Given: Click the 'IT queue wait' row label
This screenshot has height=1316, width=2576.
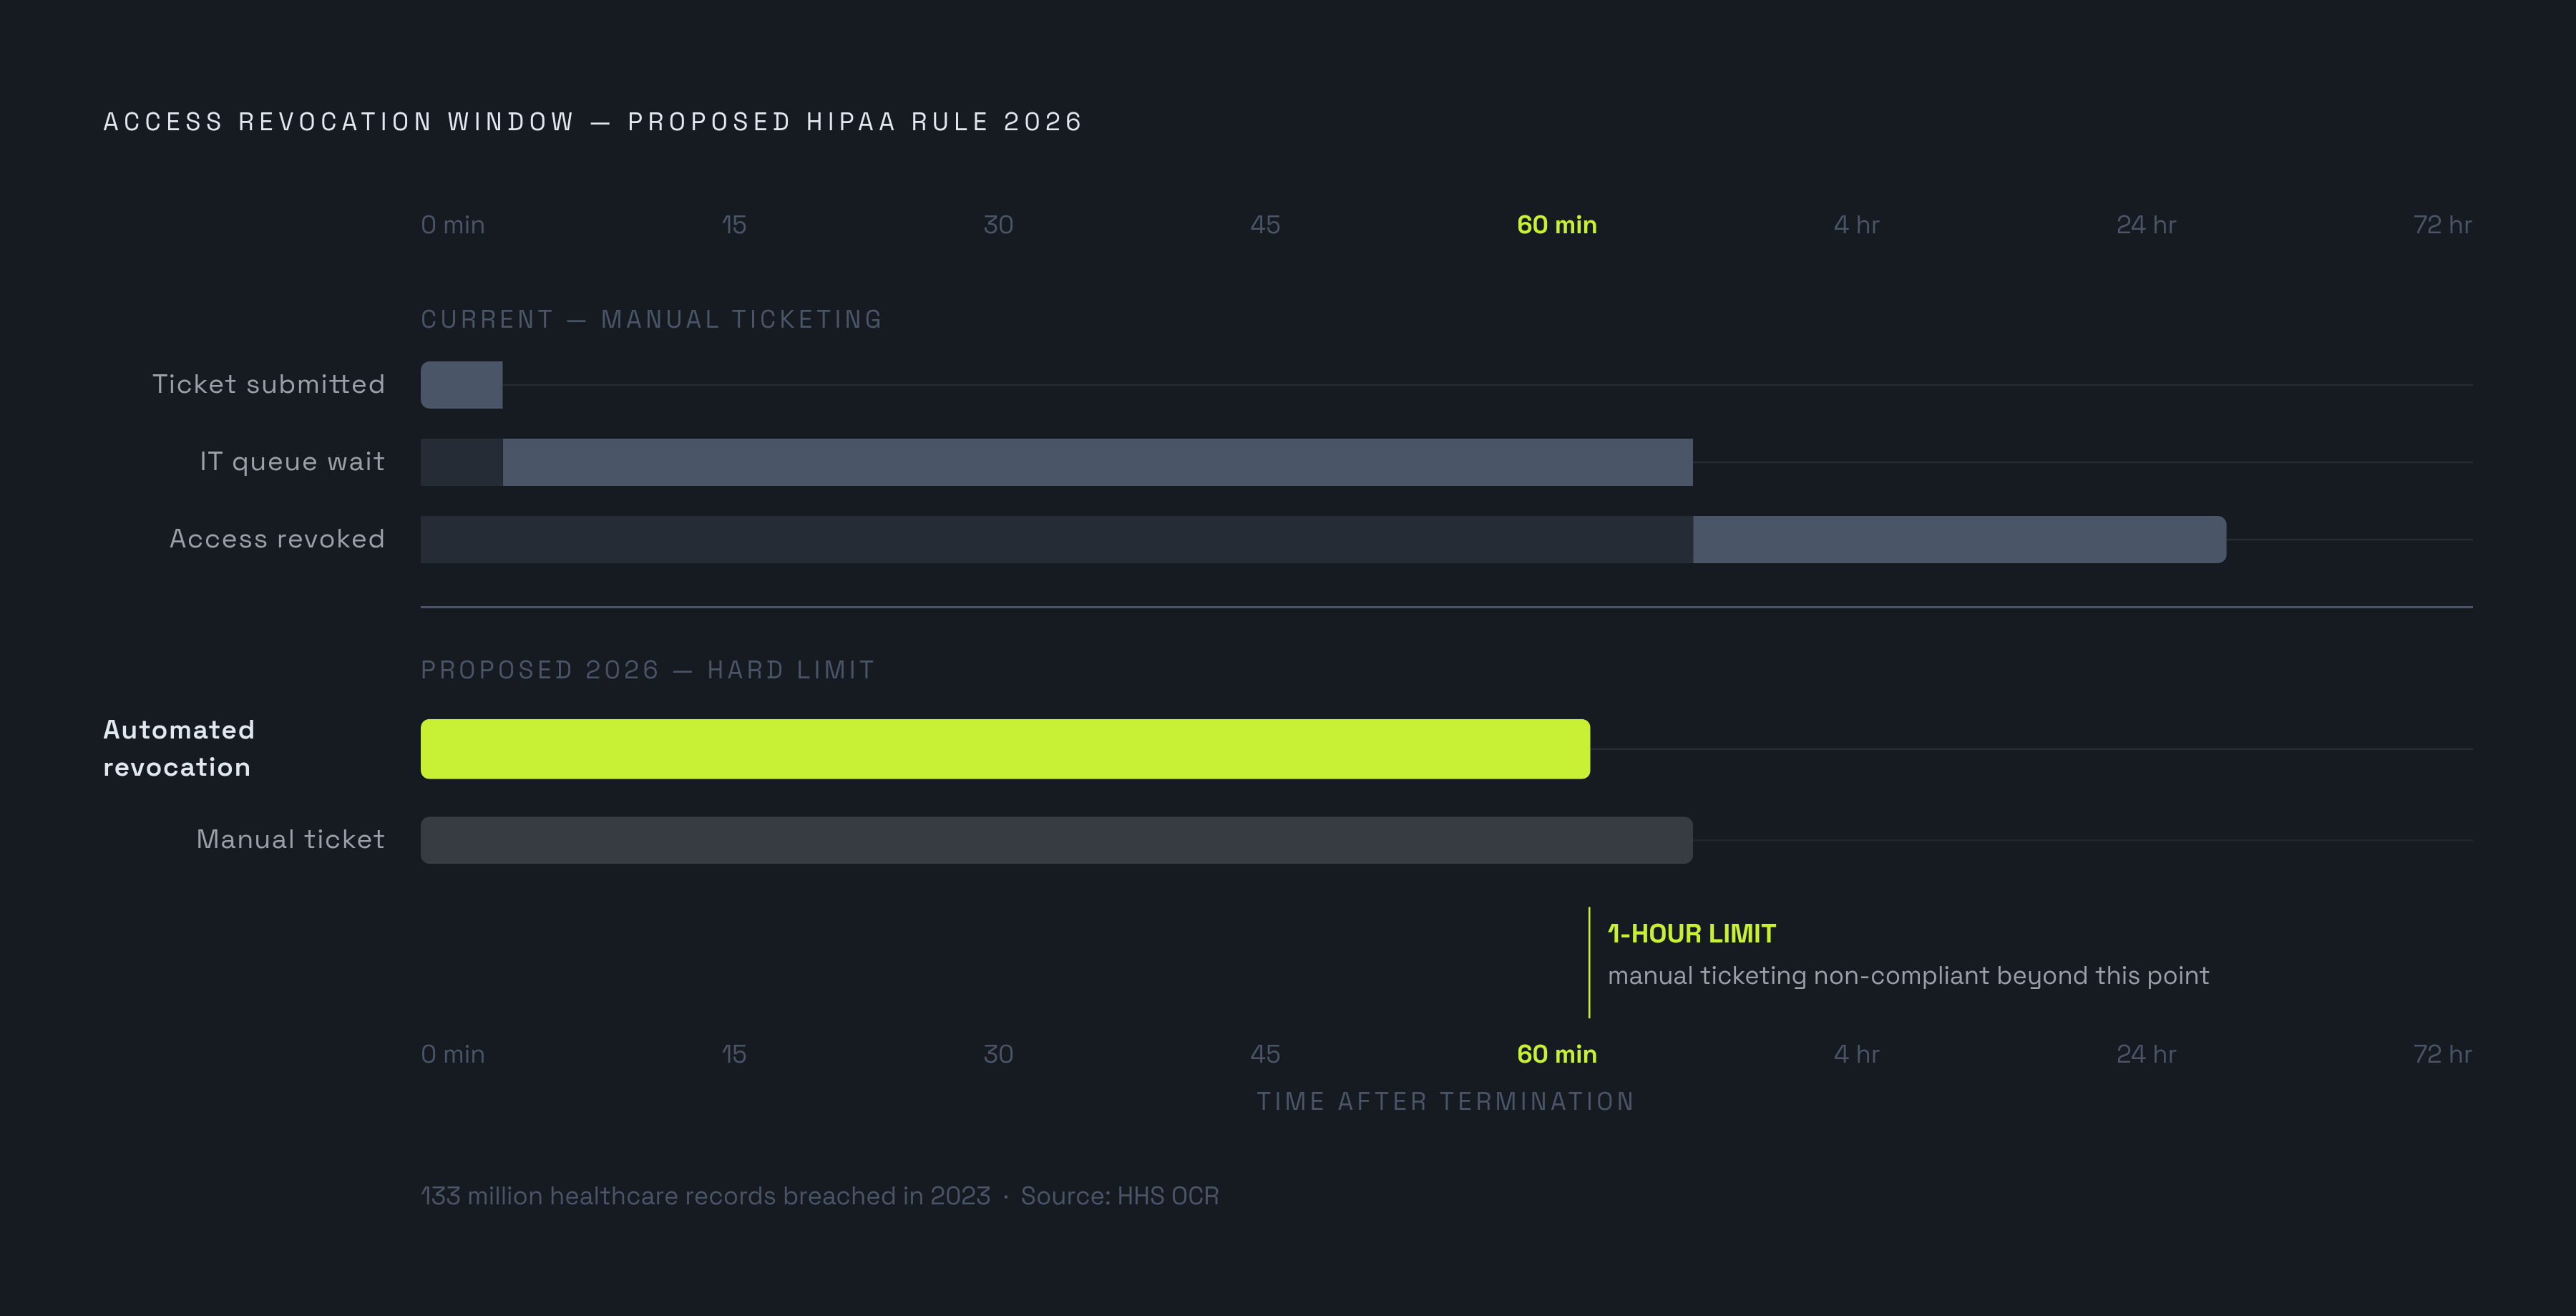Looking at the screenshot, I should click(x=292, y=461).
